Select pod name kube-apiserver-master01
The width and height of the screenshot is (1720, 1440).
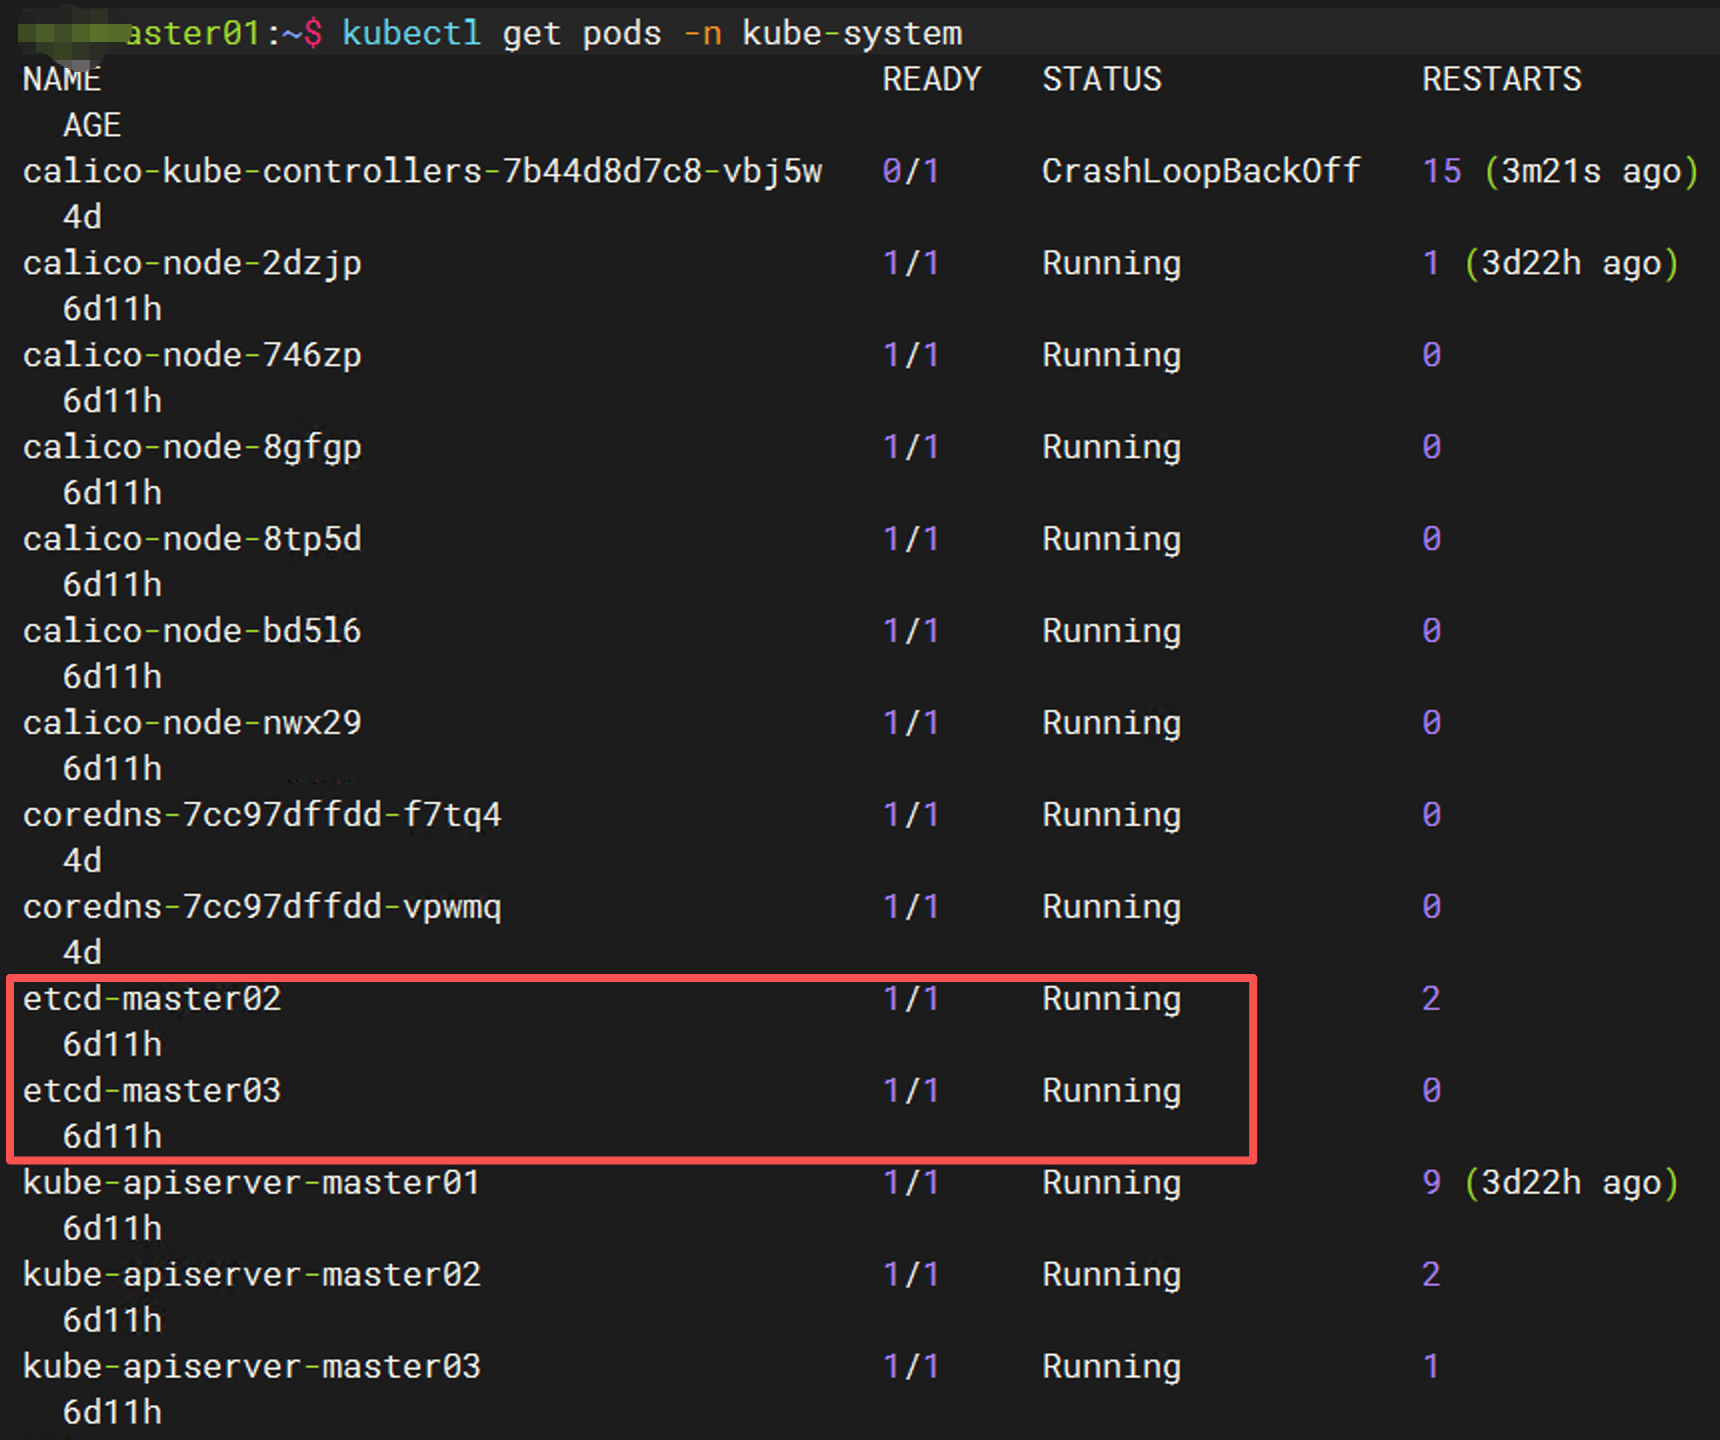pyautogui.click(x=251, y=1183)
